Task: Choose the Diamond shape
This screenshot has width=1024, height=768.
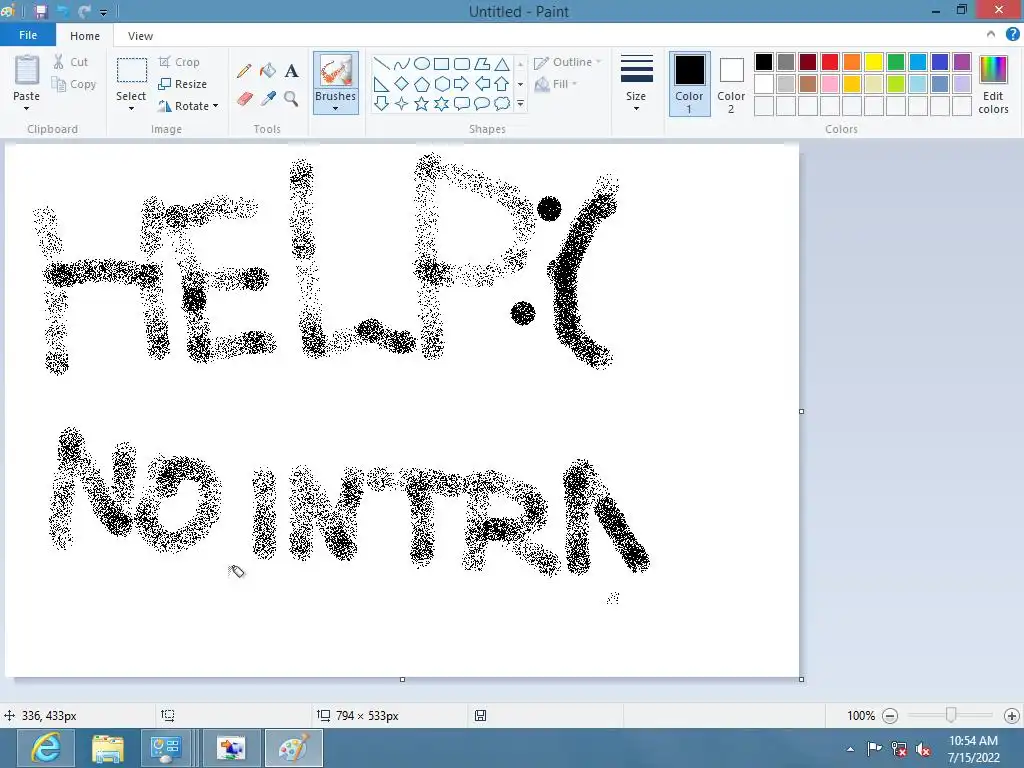Action: click(402, 84)
